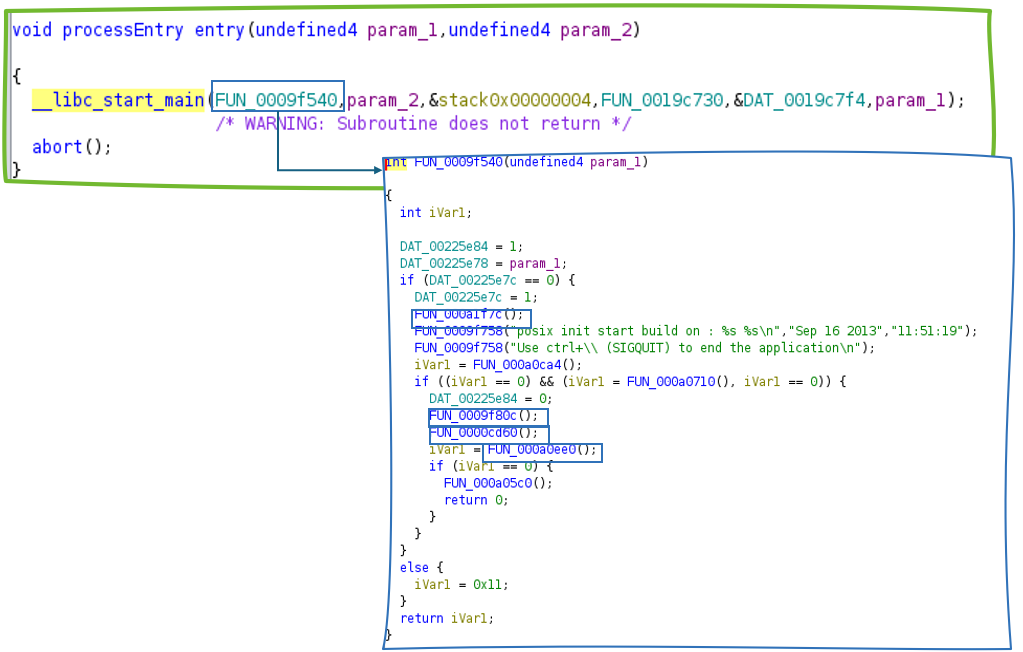The width and height of the screenshot is (1023, 652).
Task: Click stack0x00000004 argument
Action: tap(514, 100)
